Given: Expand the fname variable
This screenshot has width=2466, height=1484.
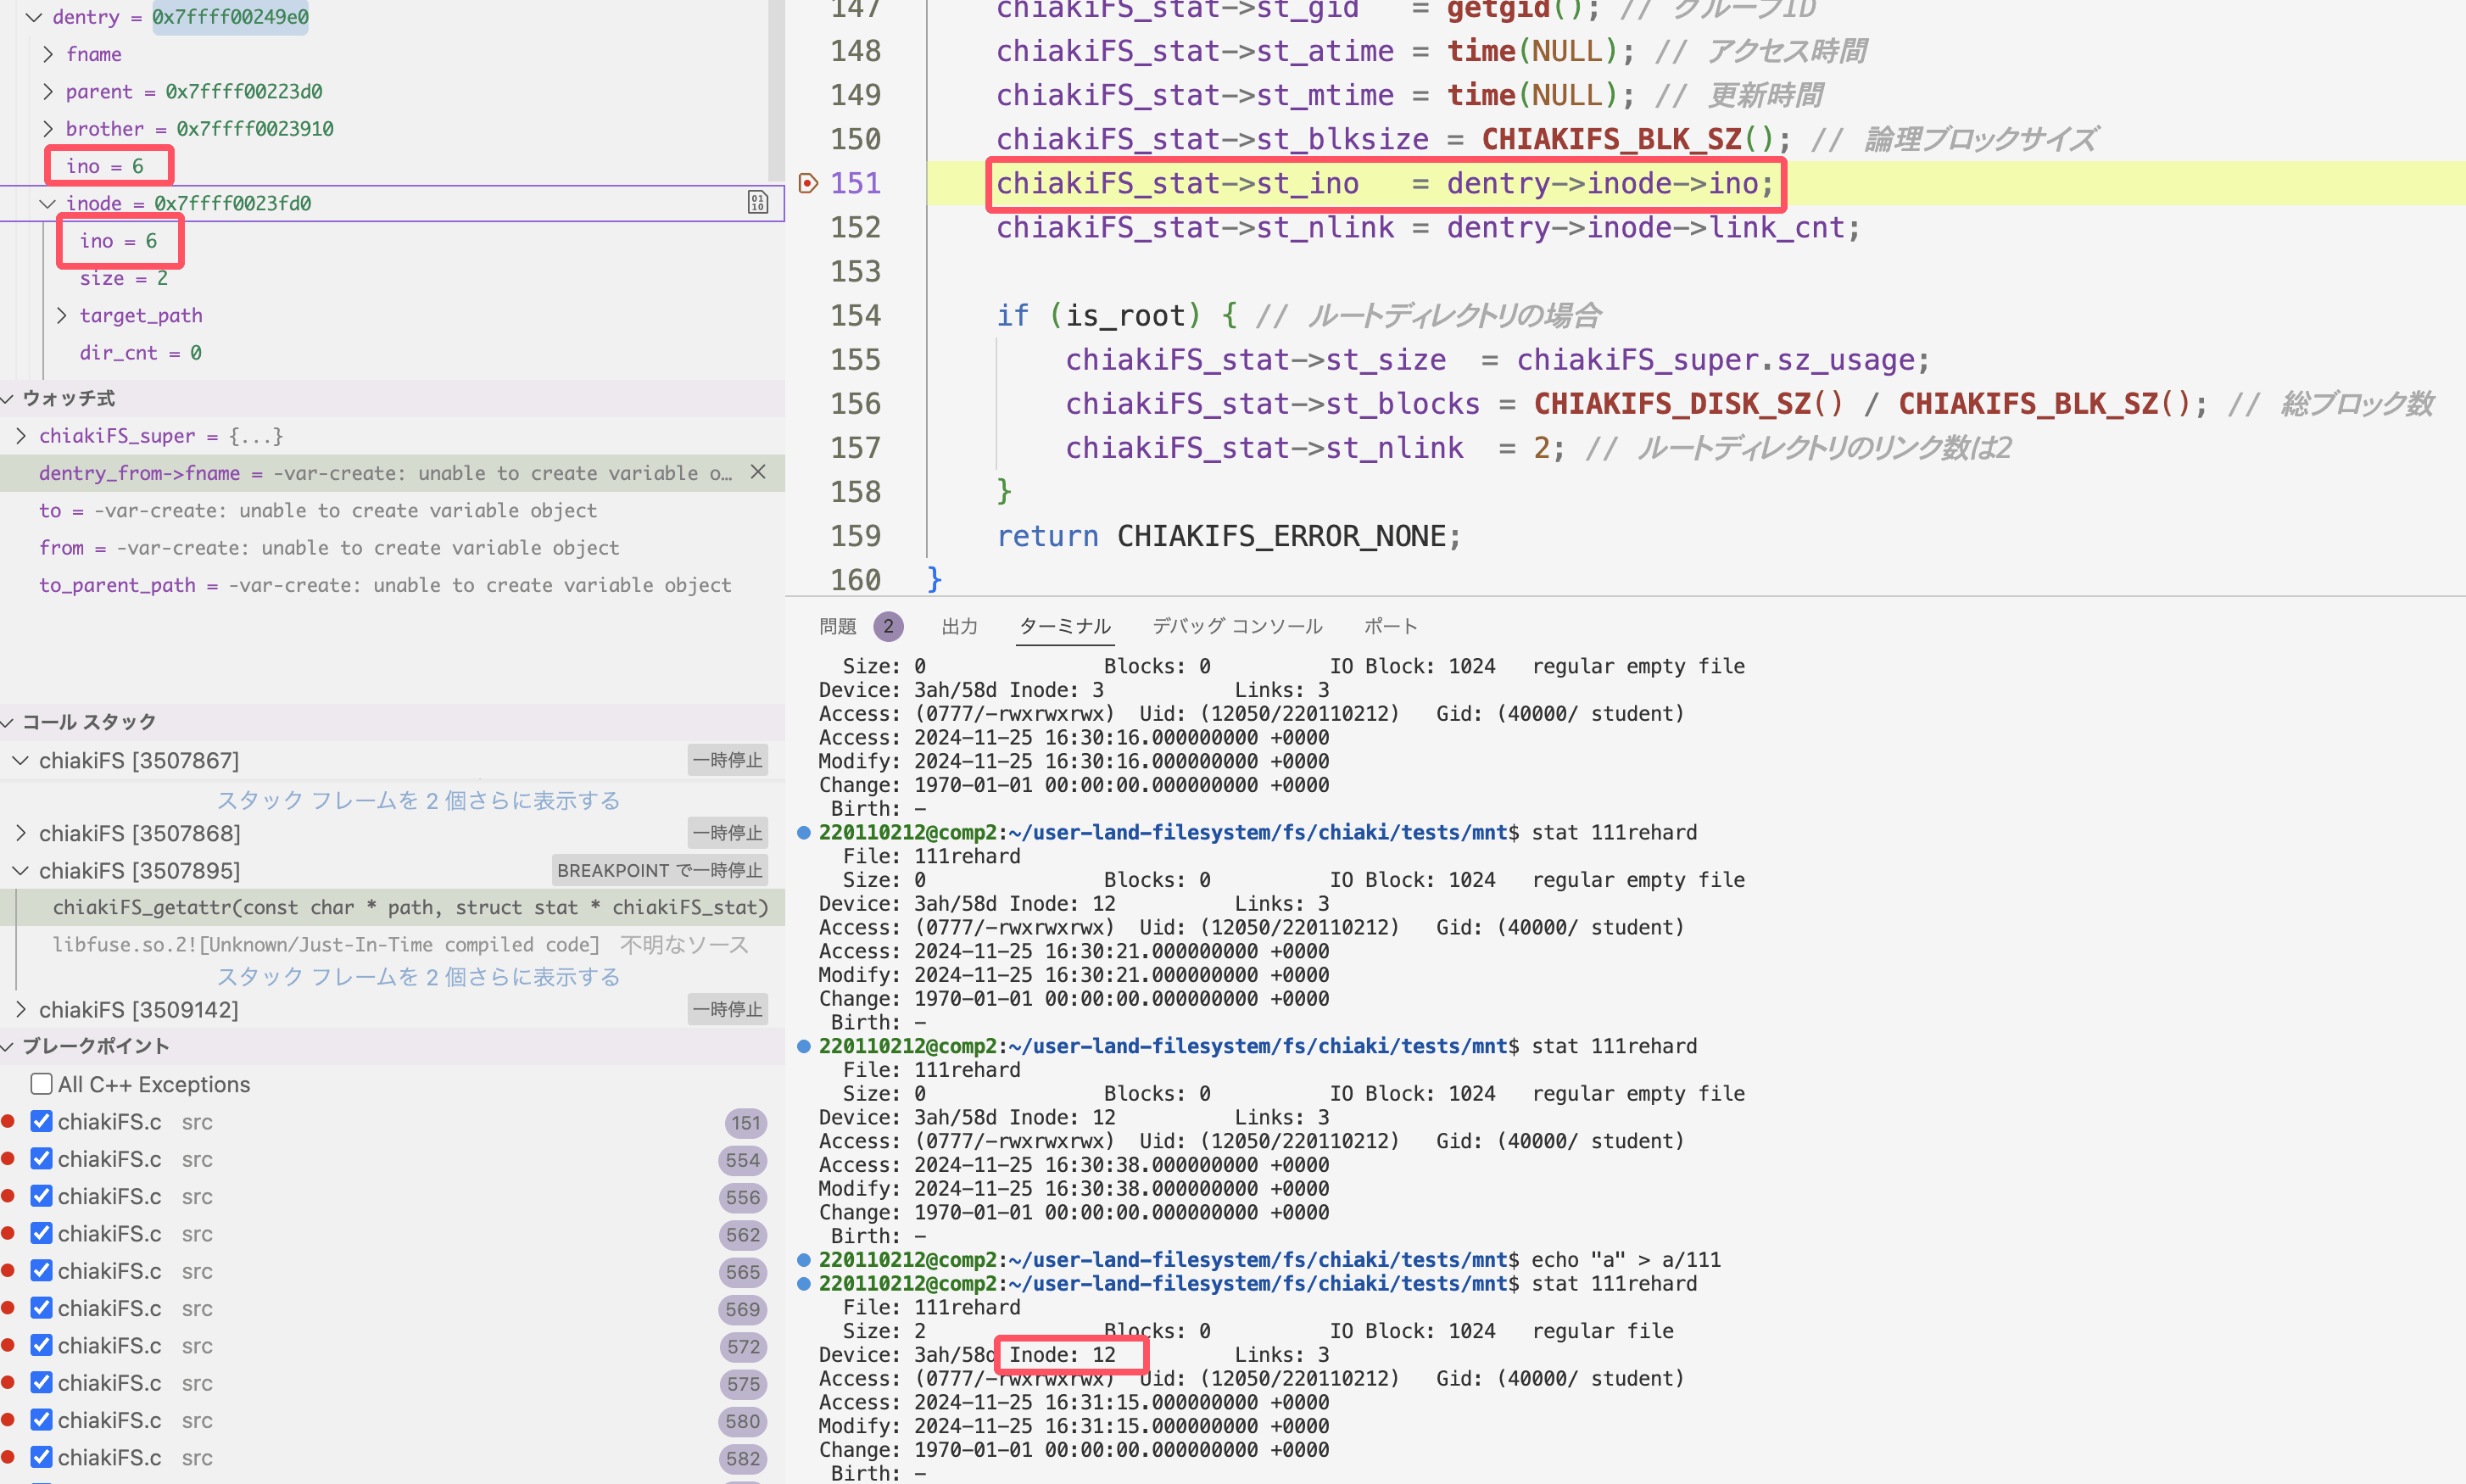Looking at the screenshot, I should pos(48,54).
